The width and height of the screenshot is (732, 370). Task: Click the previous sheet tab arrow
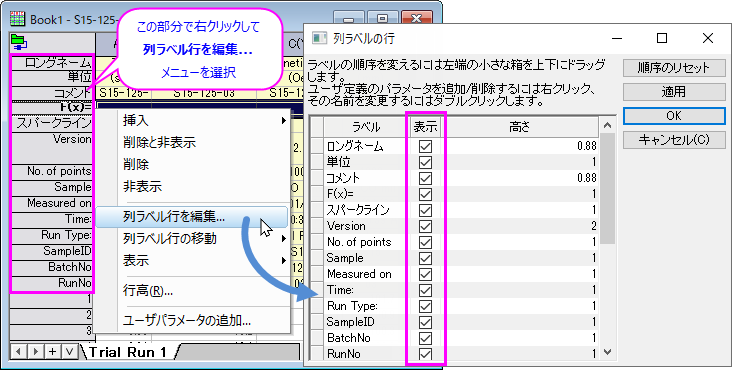click(18, 352)
